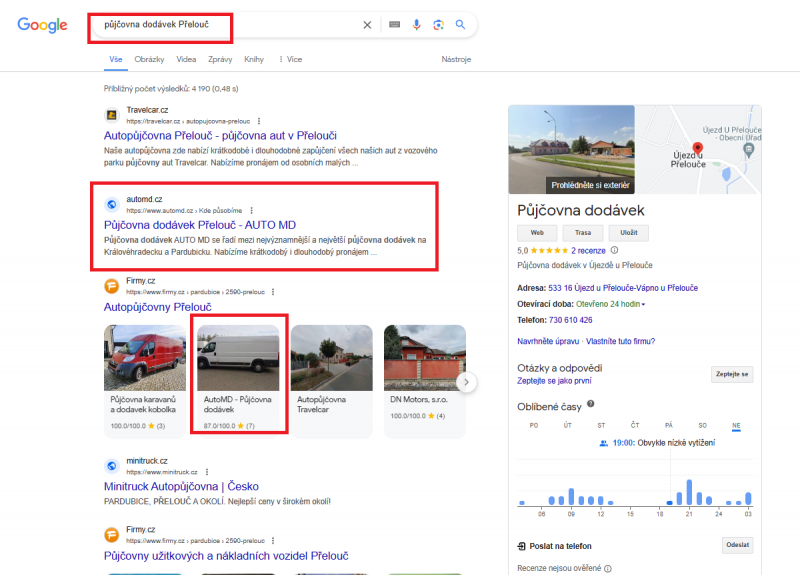Switch to the Knihy tab
800x575 pixels.
(x=254, y=59)
